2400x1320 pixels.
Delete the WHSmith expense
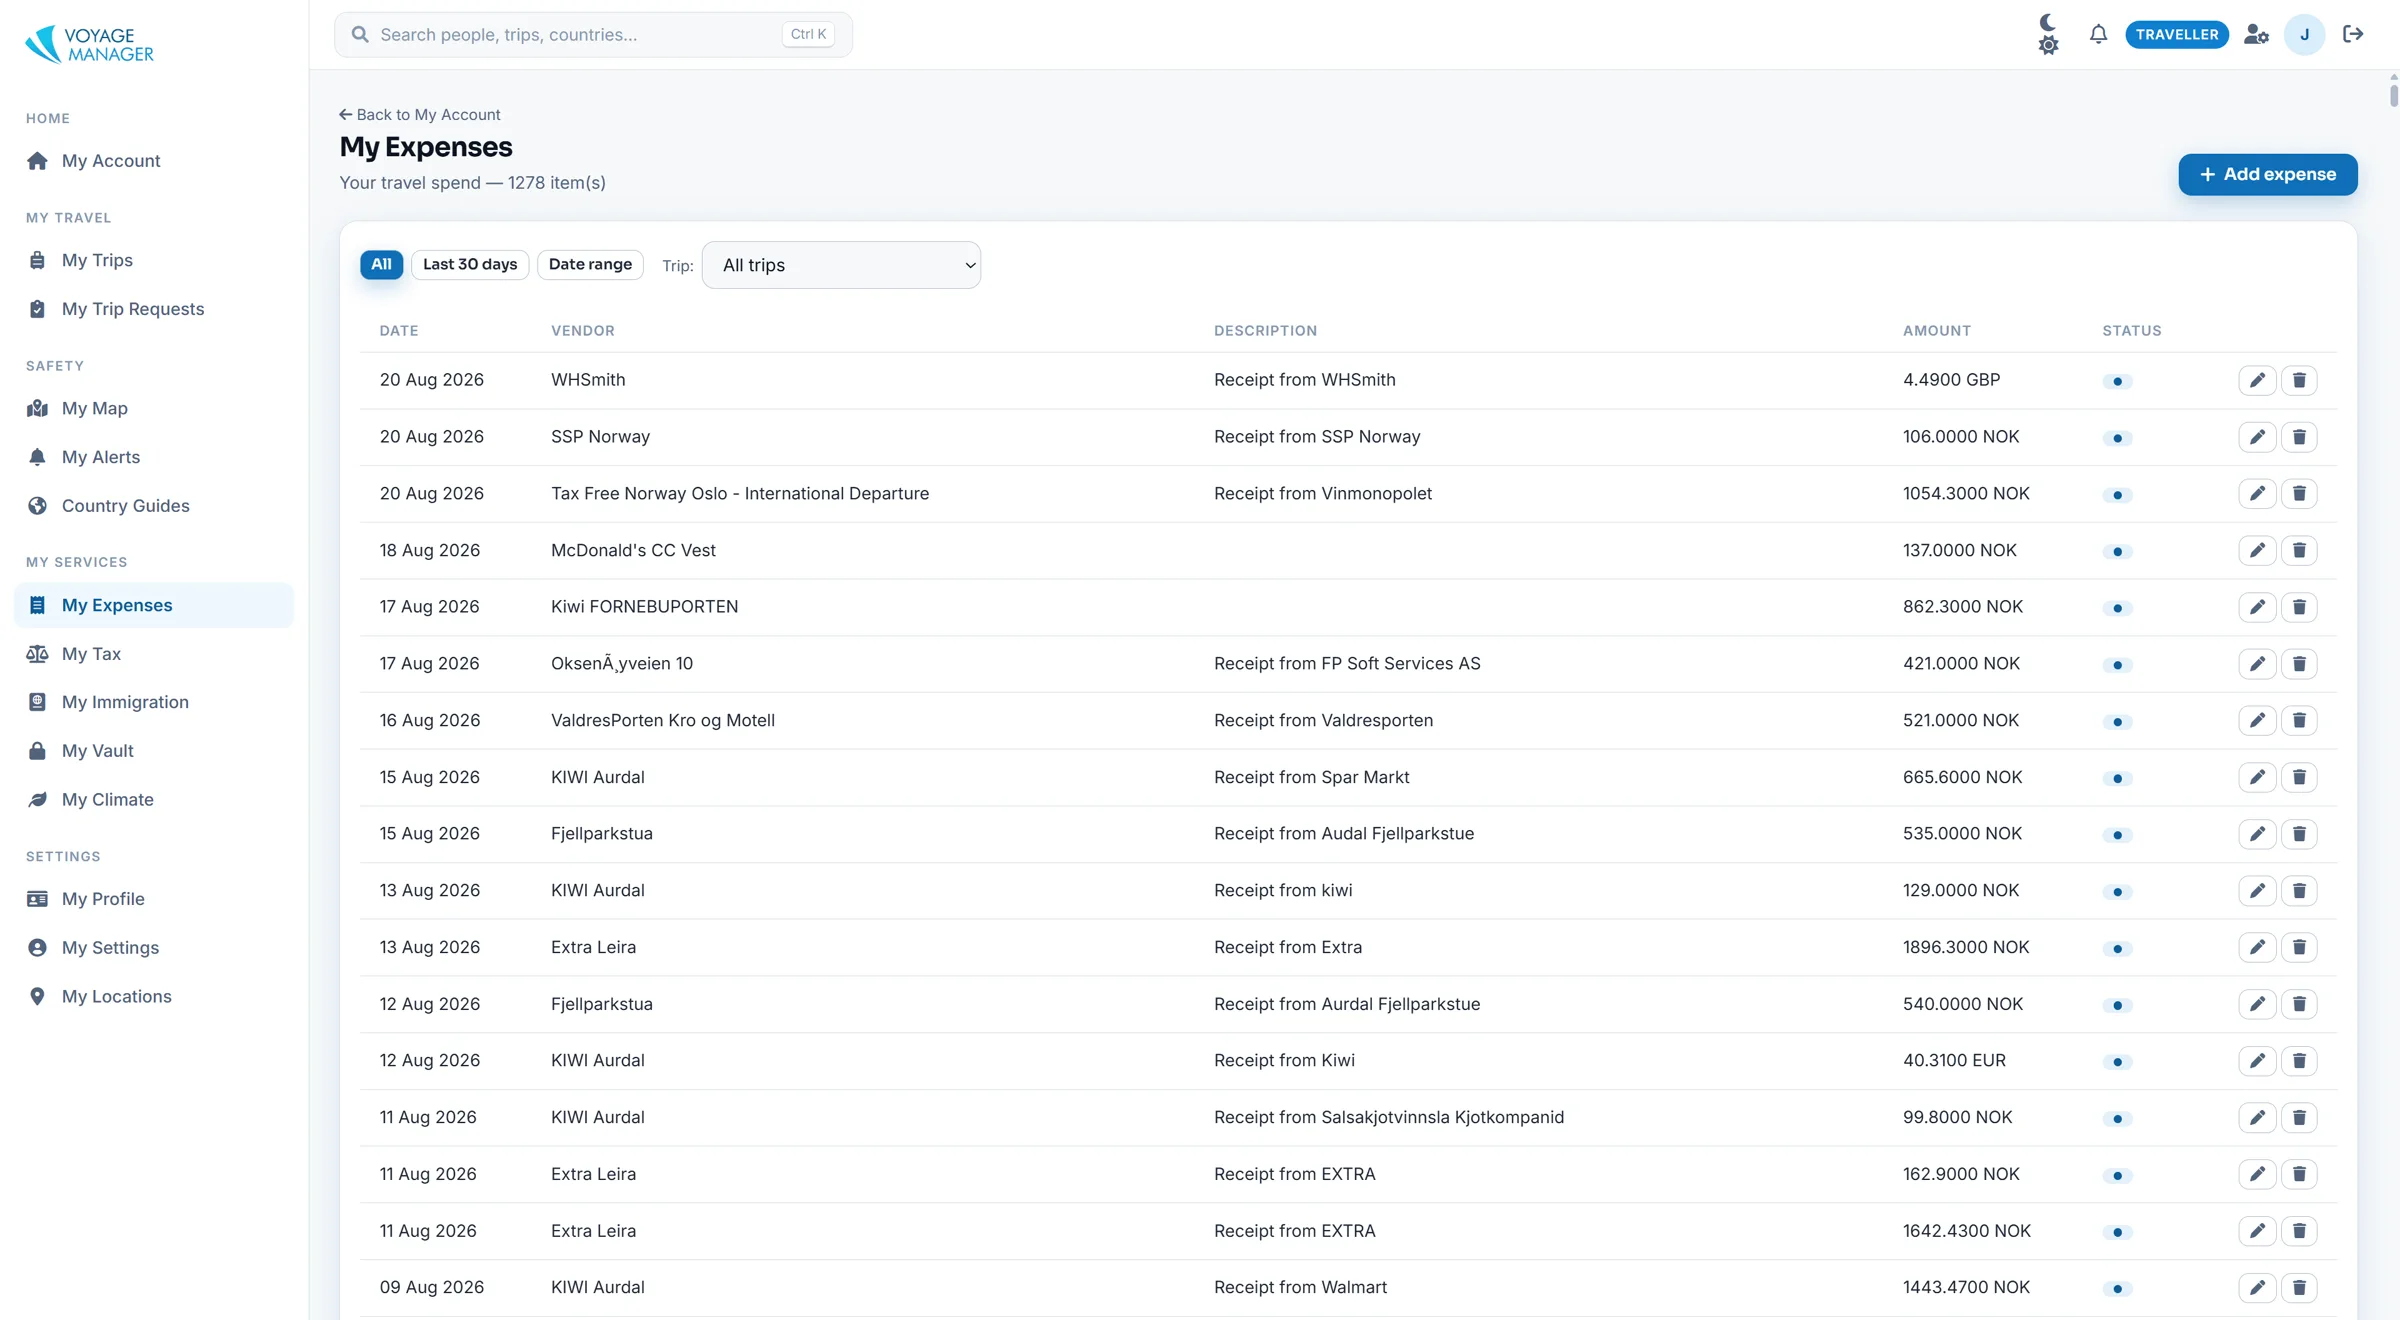tap(2299, 380)
